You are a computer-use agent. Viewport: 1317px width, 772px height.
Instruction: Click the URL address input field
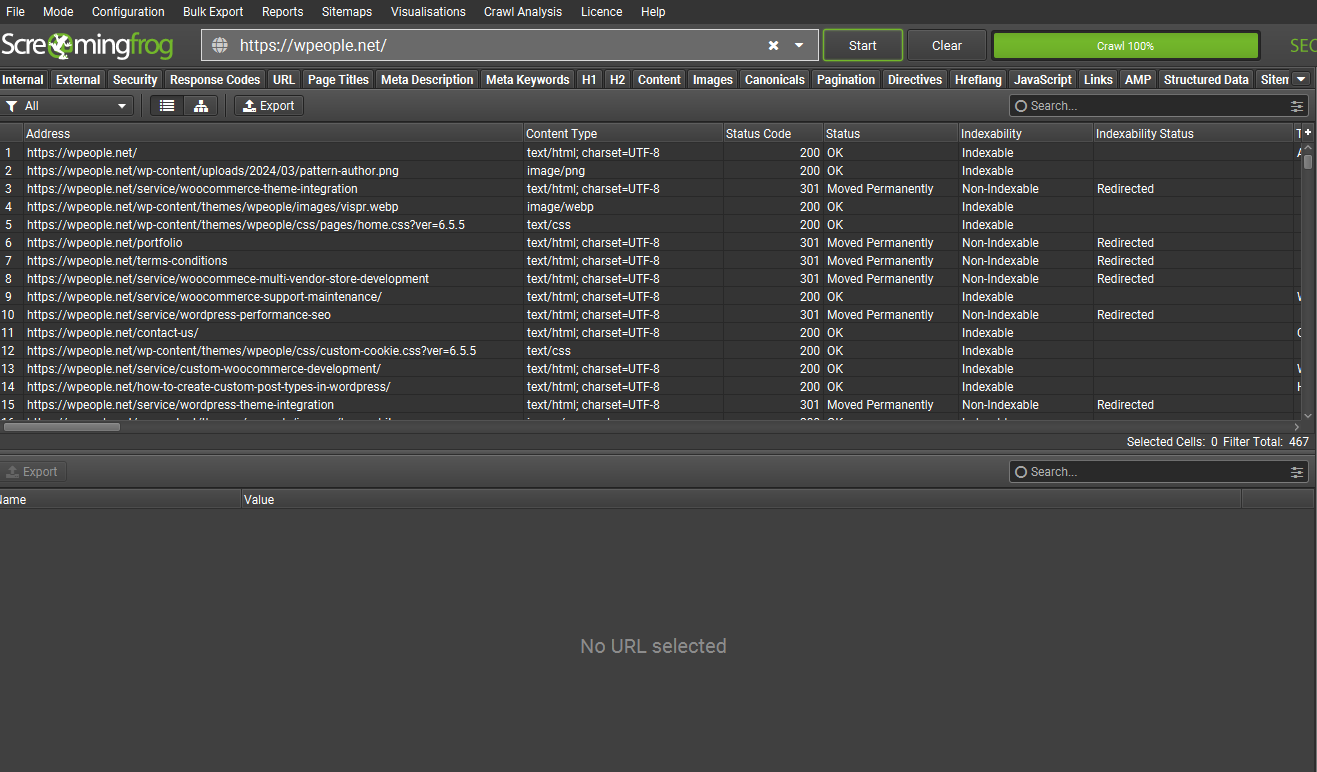500,45
